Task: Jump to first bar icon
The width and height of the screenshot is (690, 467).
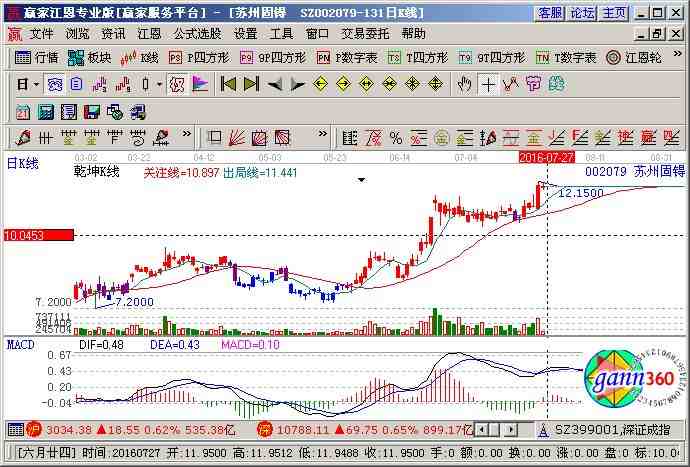Action: pyautogui.click(x=228, y=84)
